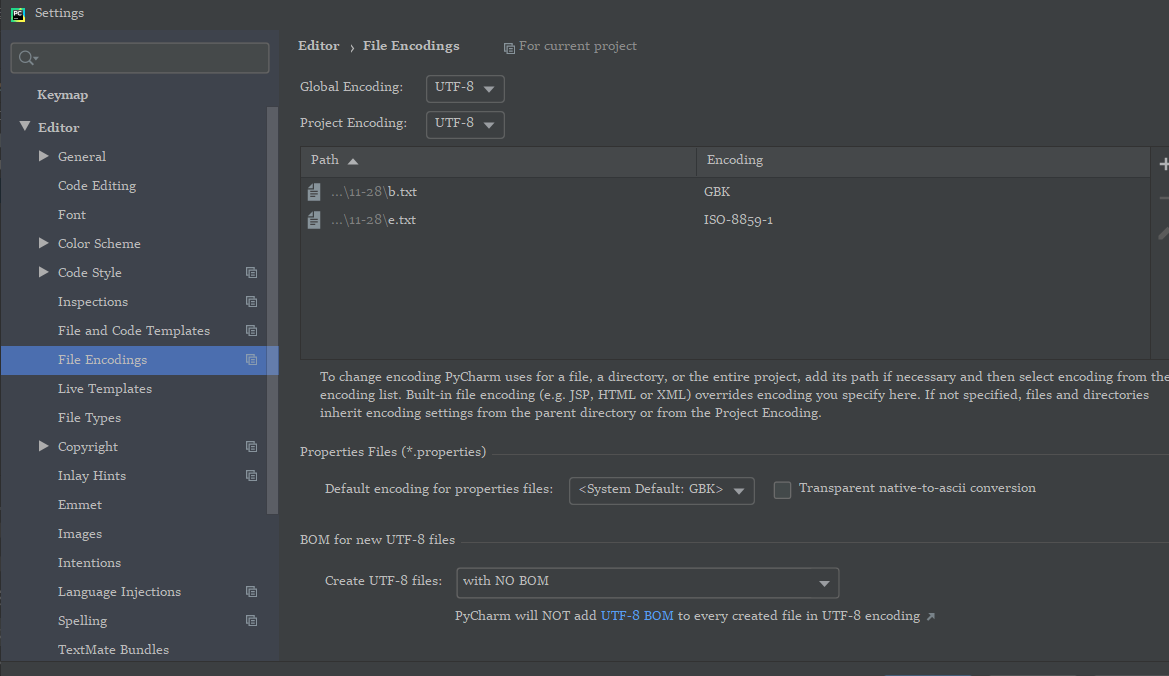1169x676 pixels.
Task: Click the file icon next to e.txt
Action: click(x=313, y=219)
